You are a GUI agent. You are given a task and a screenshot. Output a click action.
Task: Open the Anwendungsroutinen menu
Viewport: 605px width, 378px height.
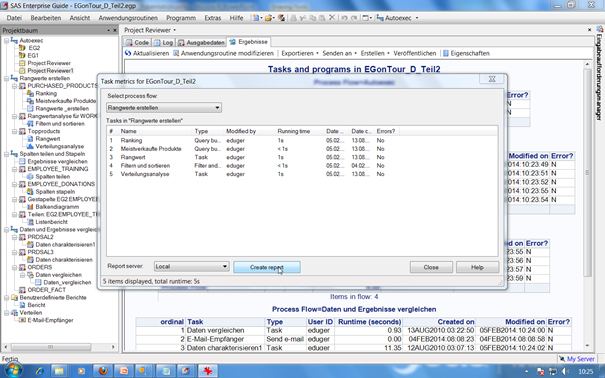point(128,18)
